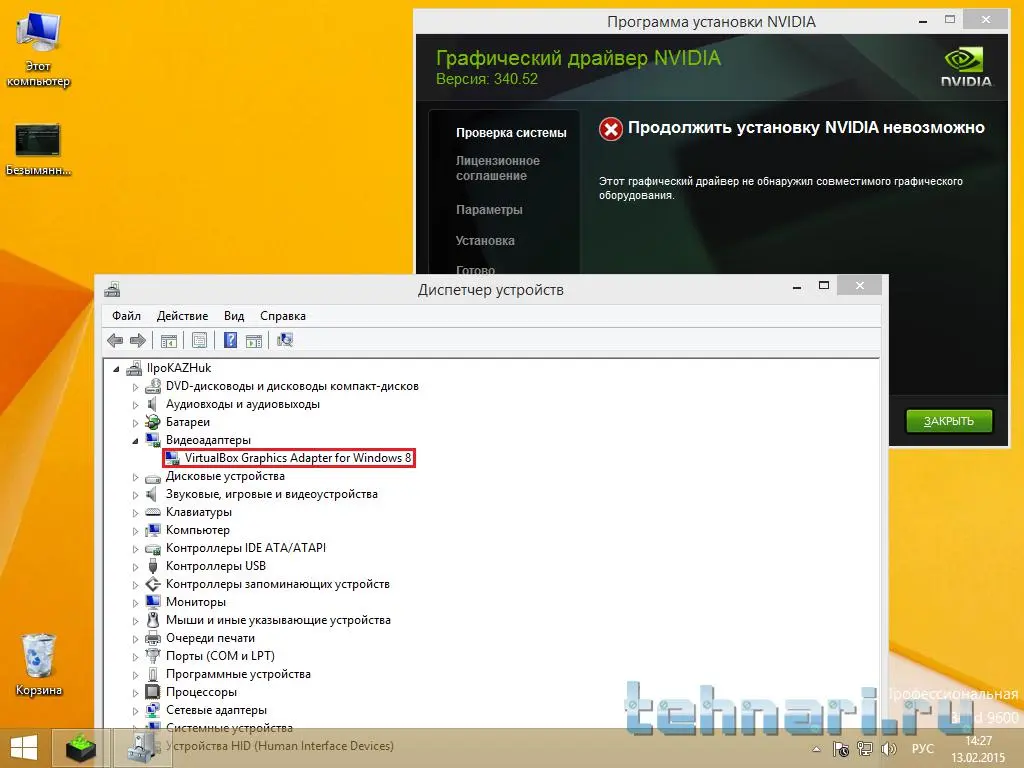
Task: Click the Device Manager taskbar button
Action: pos(142,748)
